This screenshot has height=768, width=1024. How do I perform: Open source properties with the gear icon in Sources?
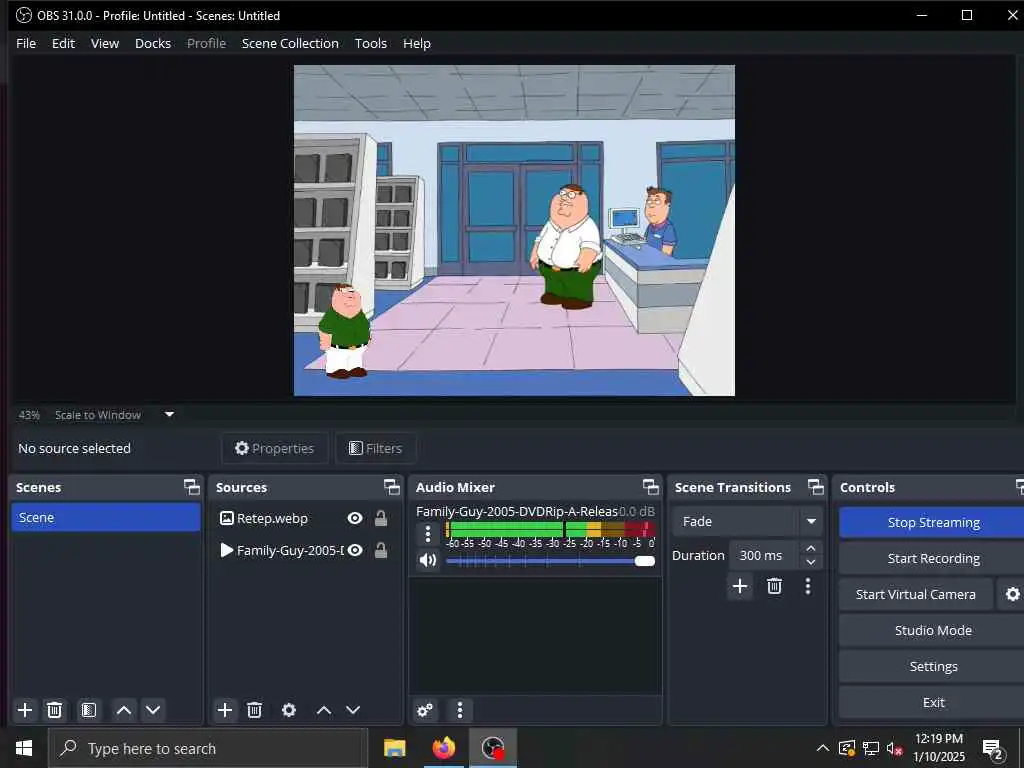tap(289, 710)
